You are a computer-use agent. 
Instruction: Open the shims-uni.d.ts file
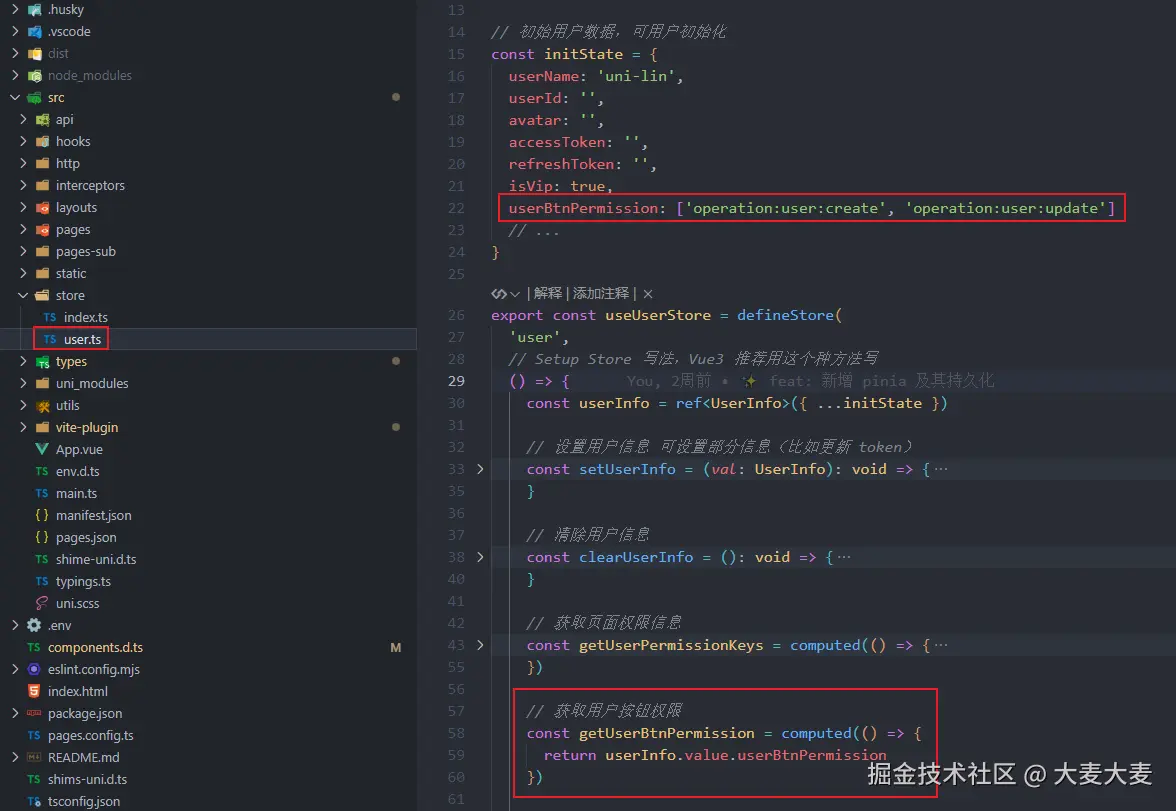click(87, 779)
